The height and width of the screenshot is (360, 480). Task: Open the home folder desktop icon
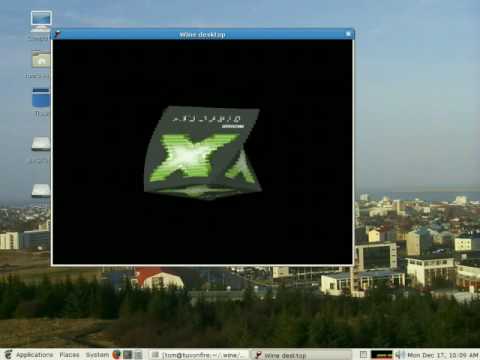(x=41, y=59)
